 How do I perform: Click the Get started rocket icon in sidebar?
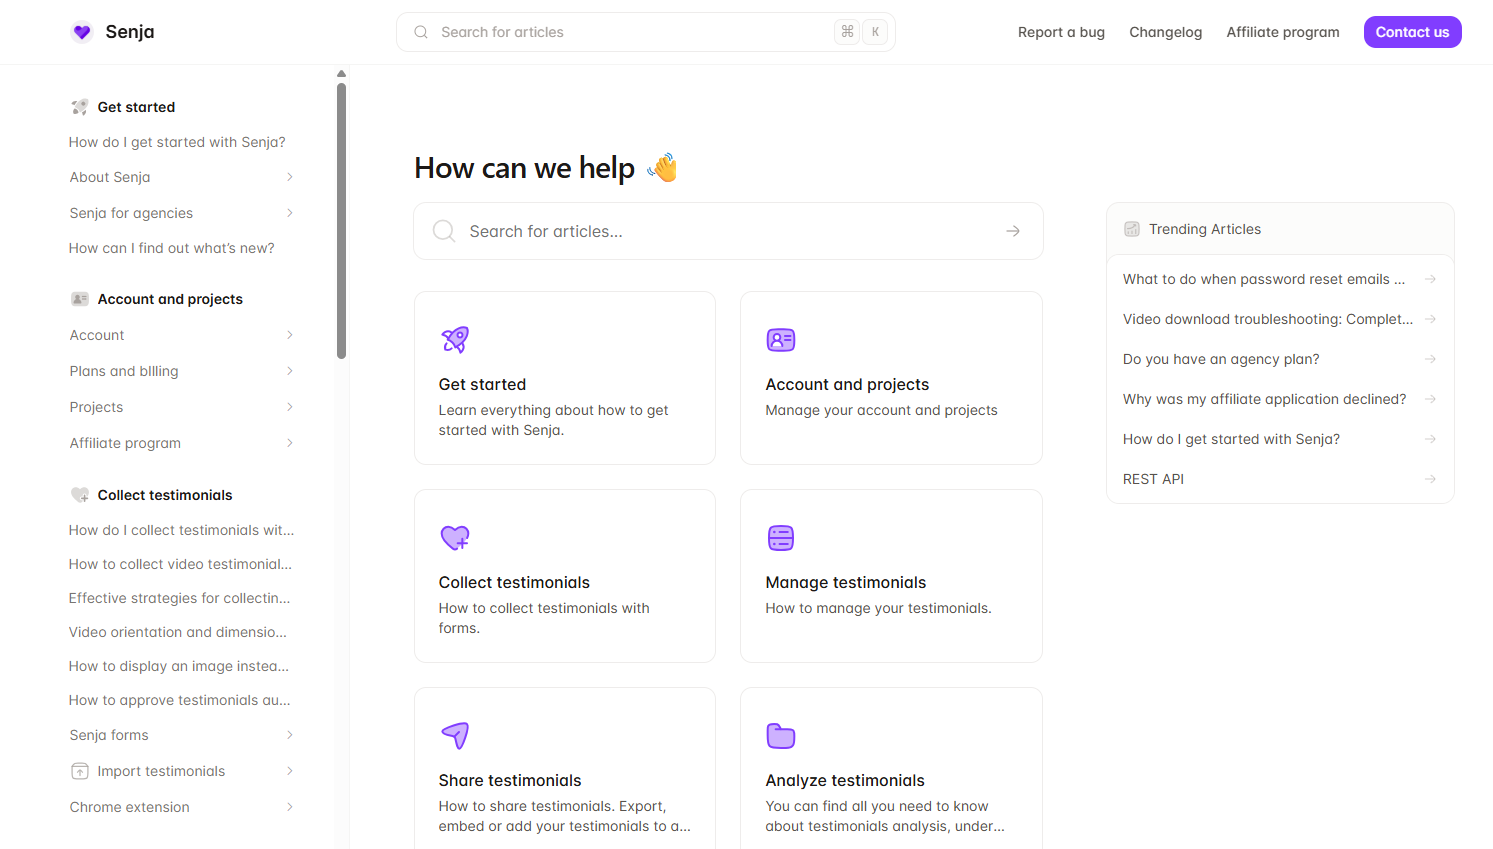(x=80, y=107)
